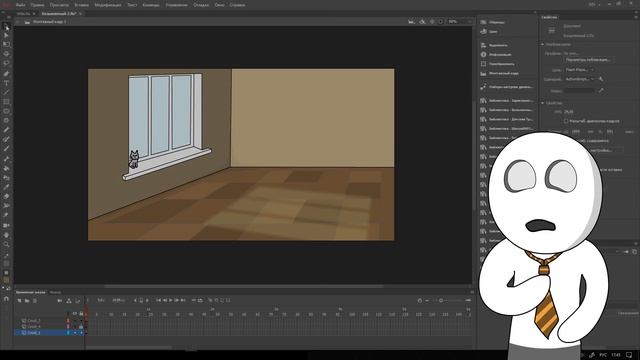640x360 pixels.
Task: Open the Файл menu
Action: click(x=20, y=5)
